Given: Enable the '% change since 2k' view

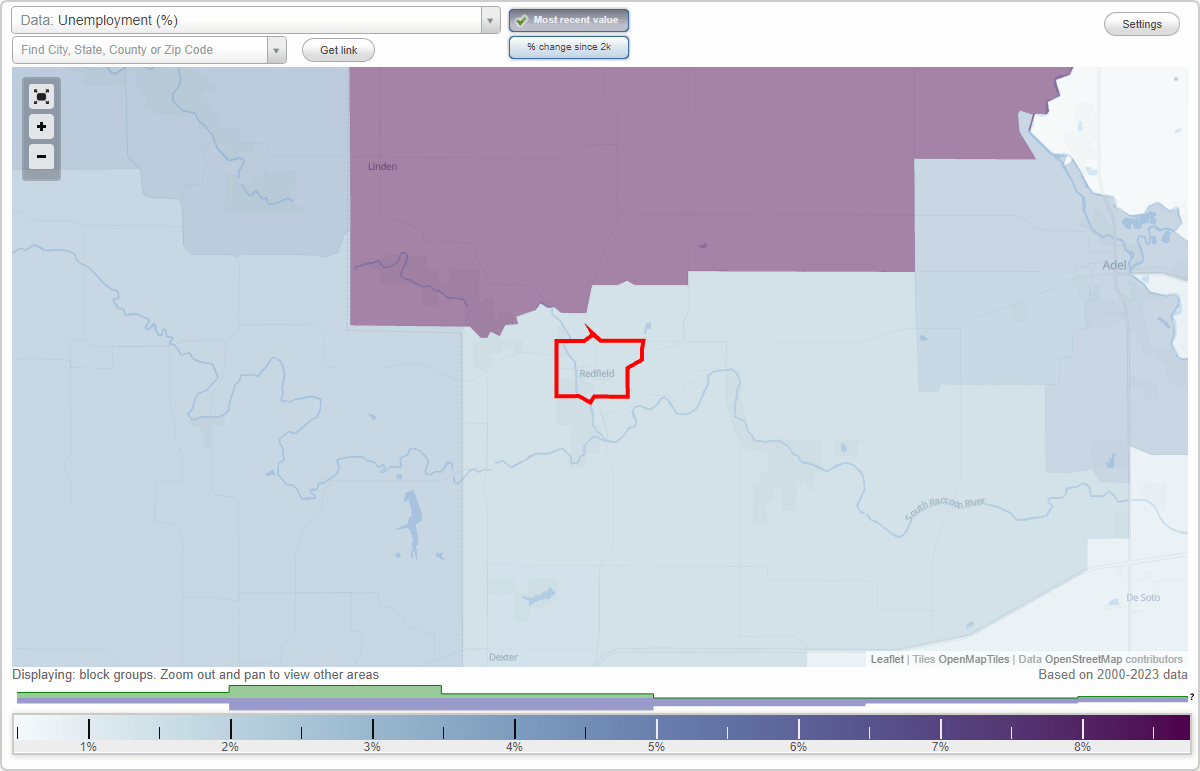Looking at the screenshot, I should [x=568, y=46].
